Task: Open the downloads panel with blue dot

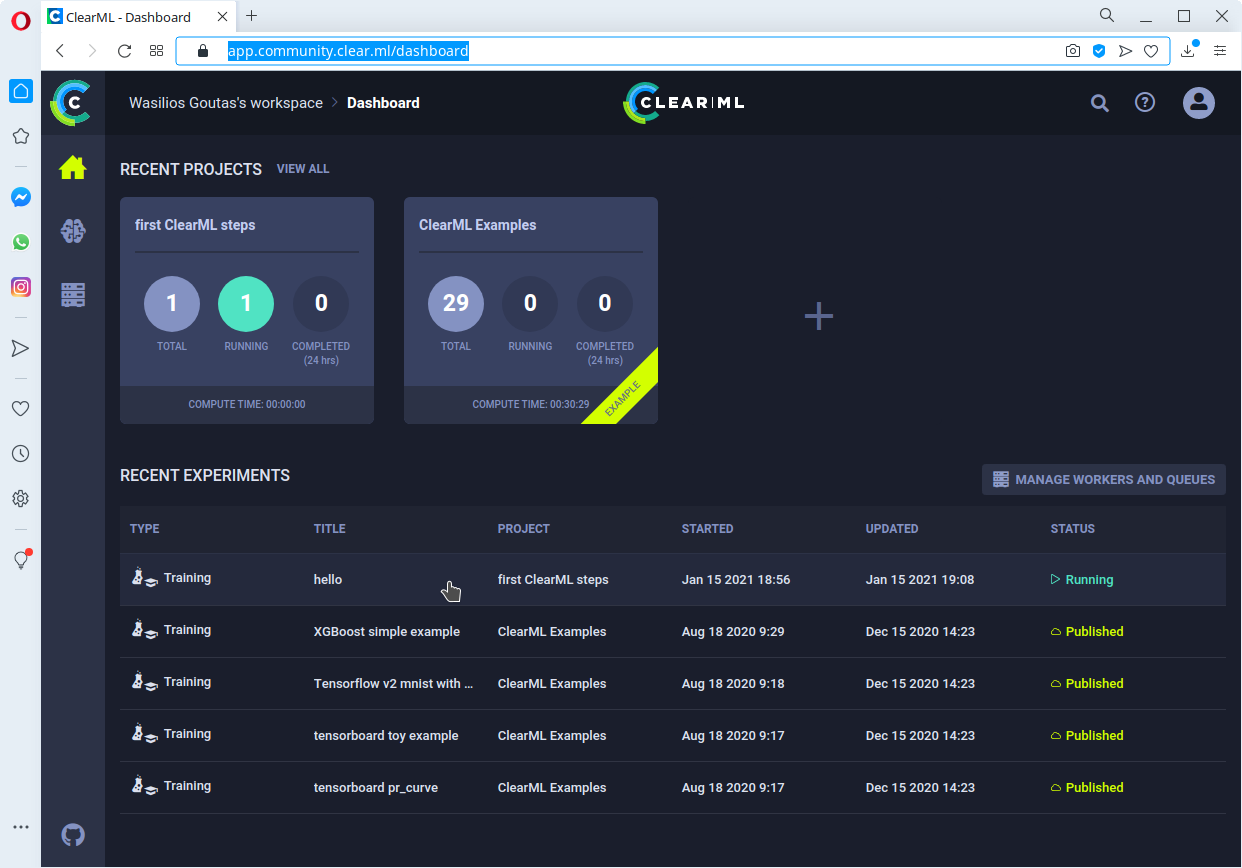Action: click(x=1188, y=50)
